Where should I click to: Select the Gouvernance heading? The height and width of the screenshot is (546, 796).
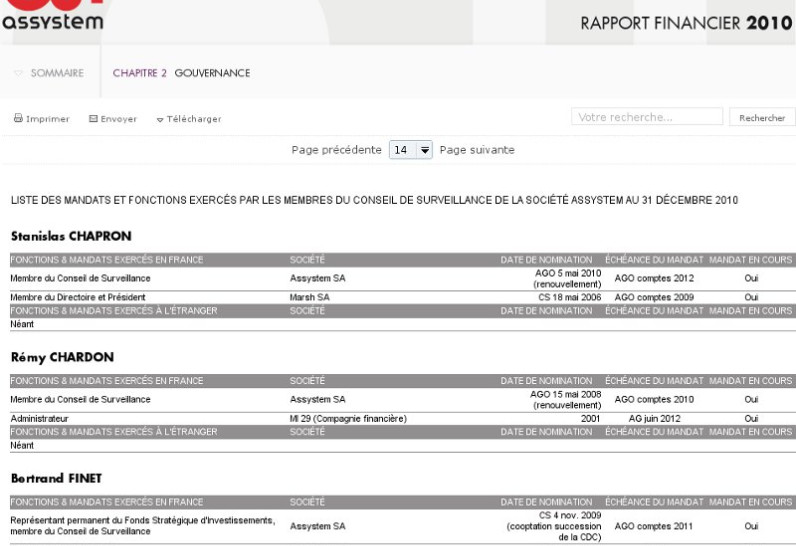pyautogui.click(x=212, y=73)
